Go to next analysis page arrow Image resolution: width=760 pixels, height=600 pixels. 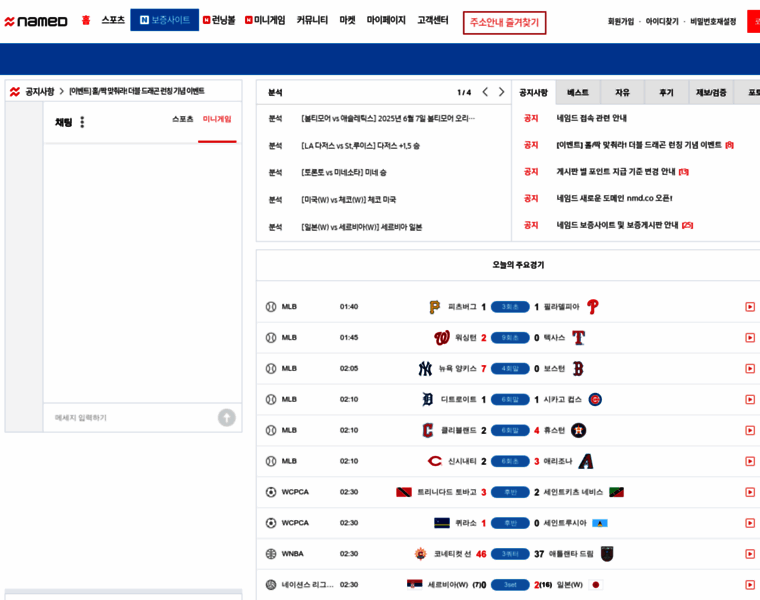tap(501, 92)
